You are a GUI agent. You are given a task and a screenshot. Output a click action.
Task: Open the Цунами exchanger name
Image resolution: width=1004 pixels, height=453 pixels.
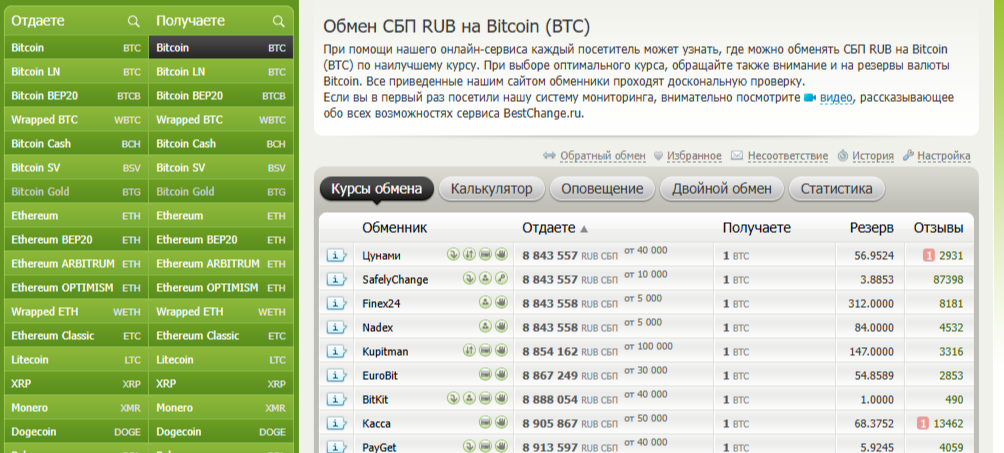[x=382, y=256]
